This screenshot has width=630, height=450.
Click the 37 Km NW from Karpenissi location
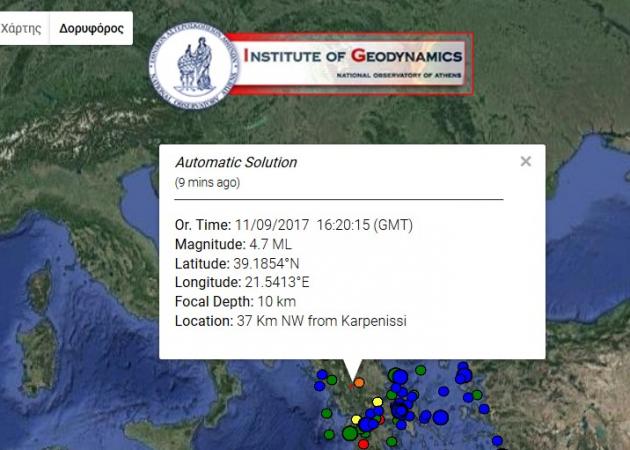[x=322, y=321]
